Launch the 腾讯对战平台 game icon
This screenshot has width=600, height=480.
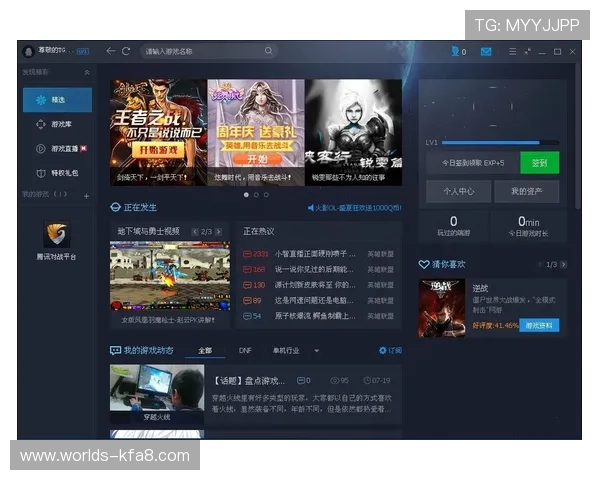[57, 235]
